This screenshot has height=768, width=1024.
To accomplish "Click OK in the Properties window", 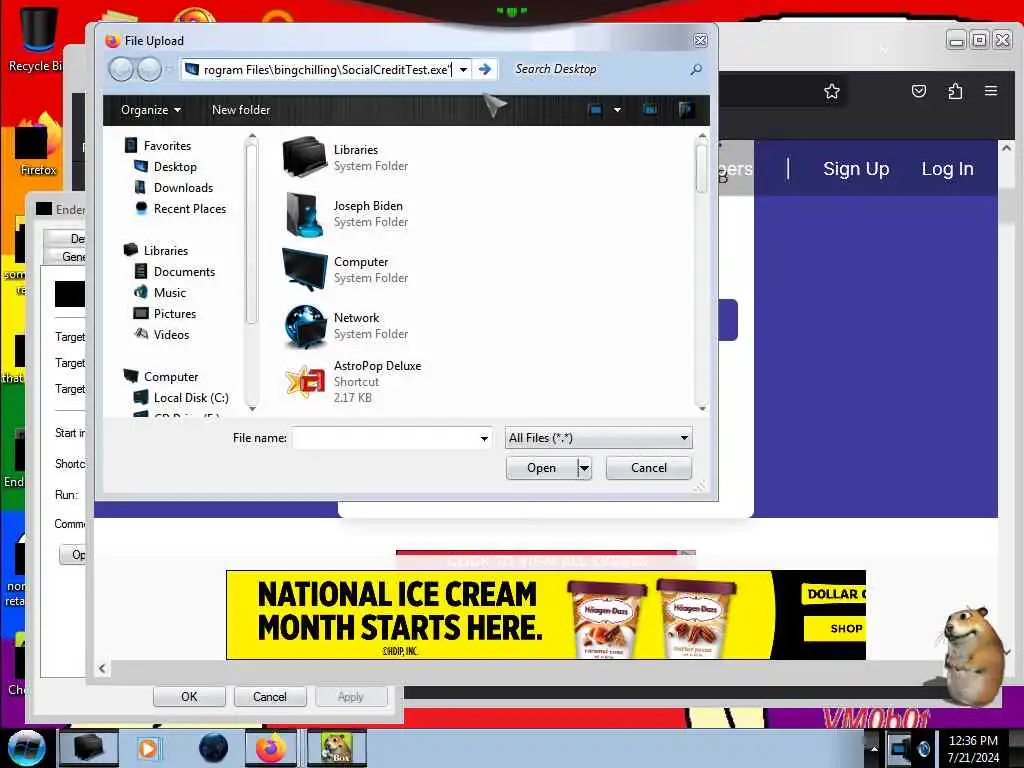I will coord(189,697).
